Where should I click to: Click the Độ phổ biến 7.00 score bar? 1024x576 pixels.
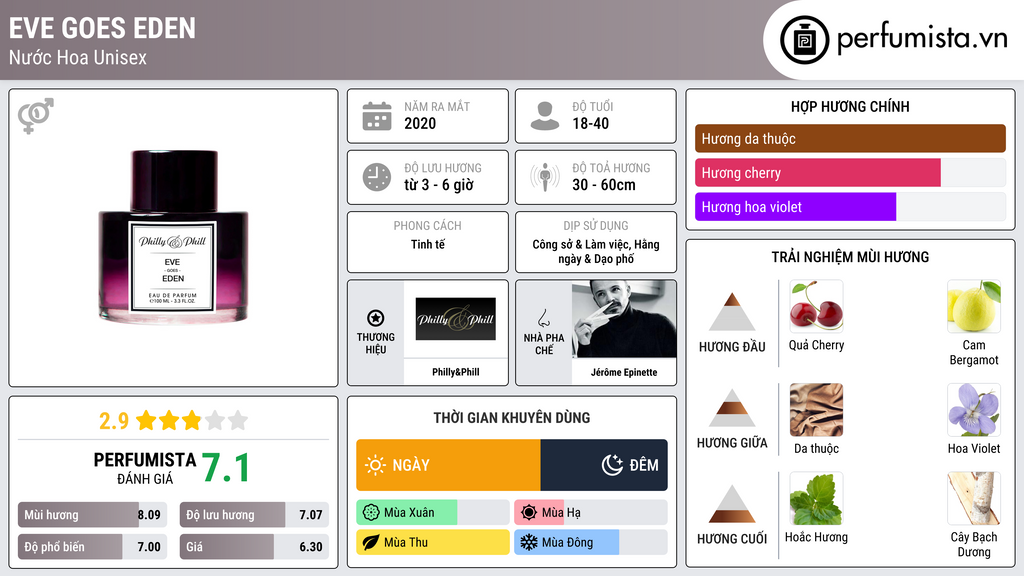[x=93, y=547]
